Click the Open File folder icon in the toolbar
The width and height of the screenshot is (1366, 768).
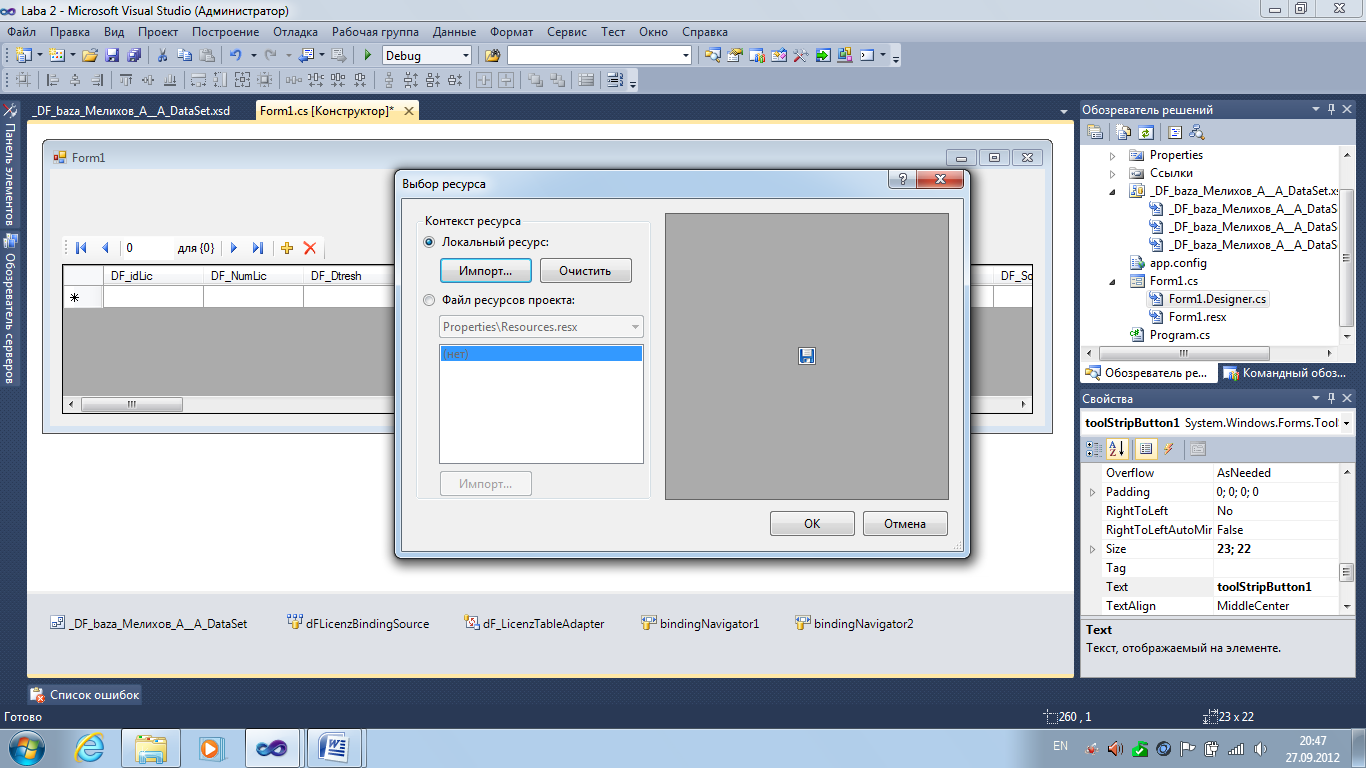click(x=90, y=56)
